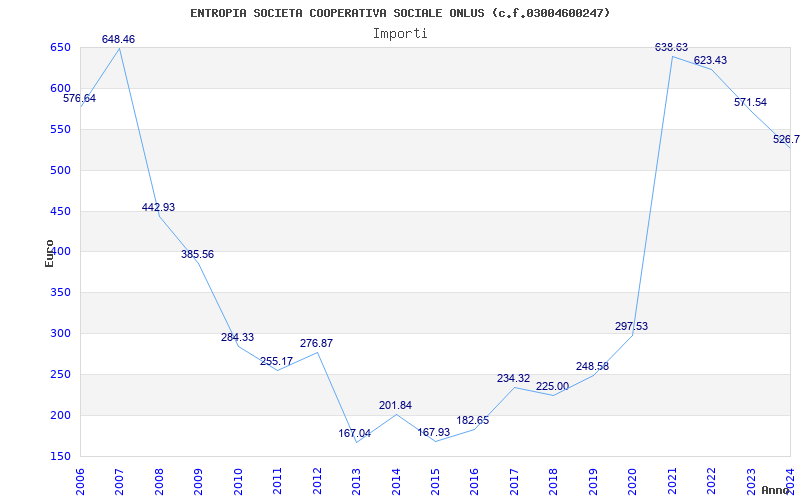800x500 pixels.
Task: Click the 385.56 data label
Action: click(x=197, y=254)
